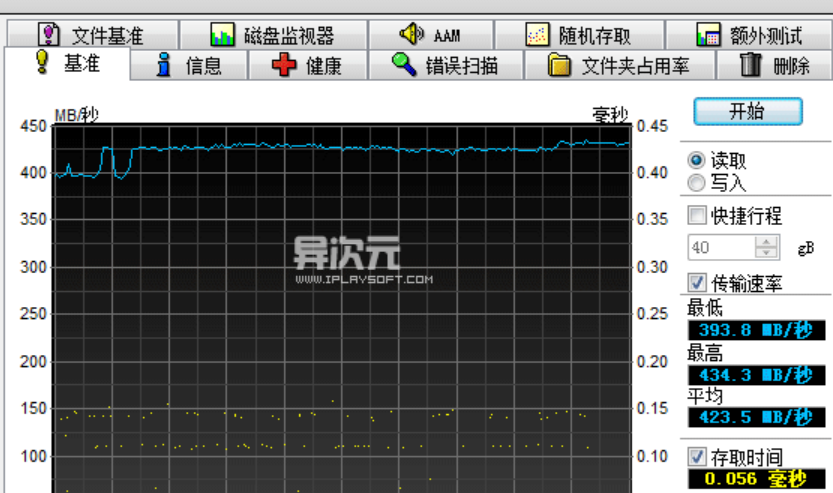Click the gB spinner down arrow

point(767,253)
